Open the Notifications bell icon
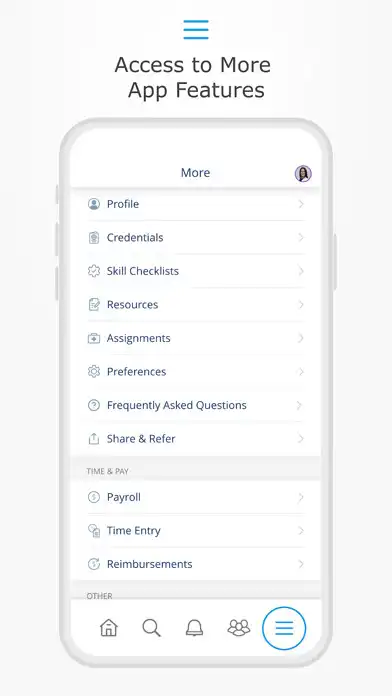 pos(194,628)
